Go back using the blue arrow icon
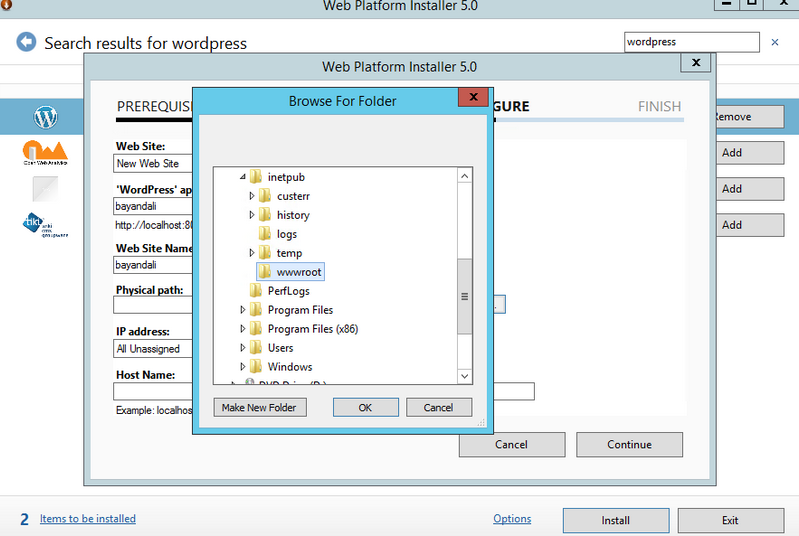The width and height of the screenshot is (799, 536). pyautogui.click(x=26, y=42)
